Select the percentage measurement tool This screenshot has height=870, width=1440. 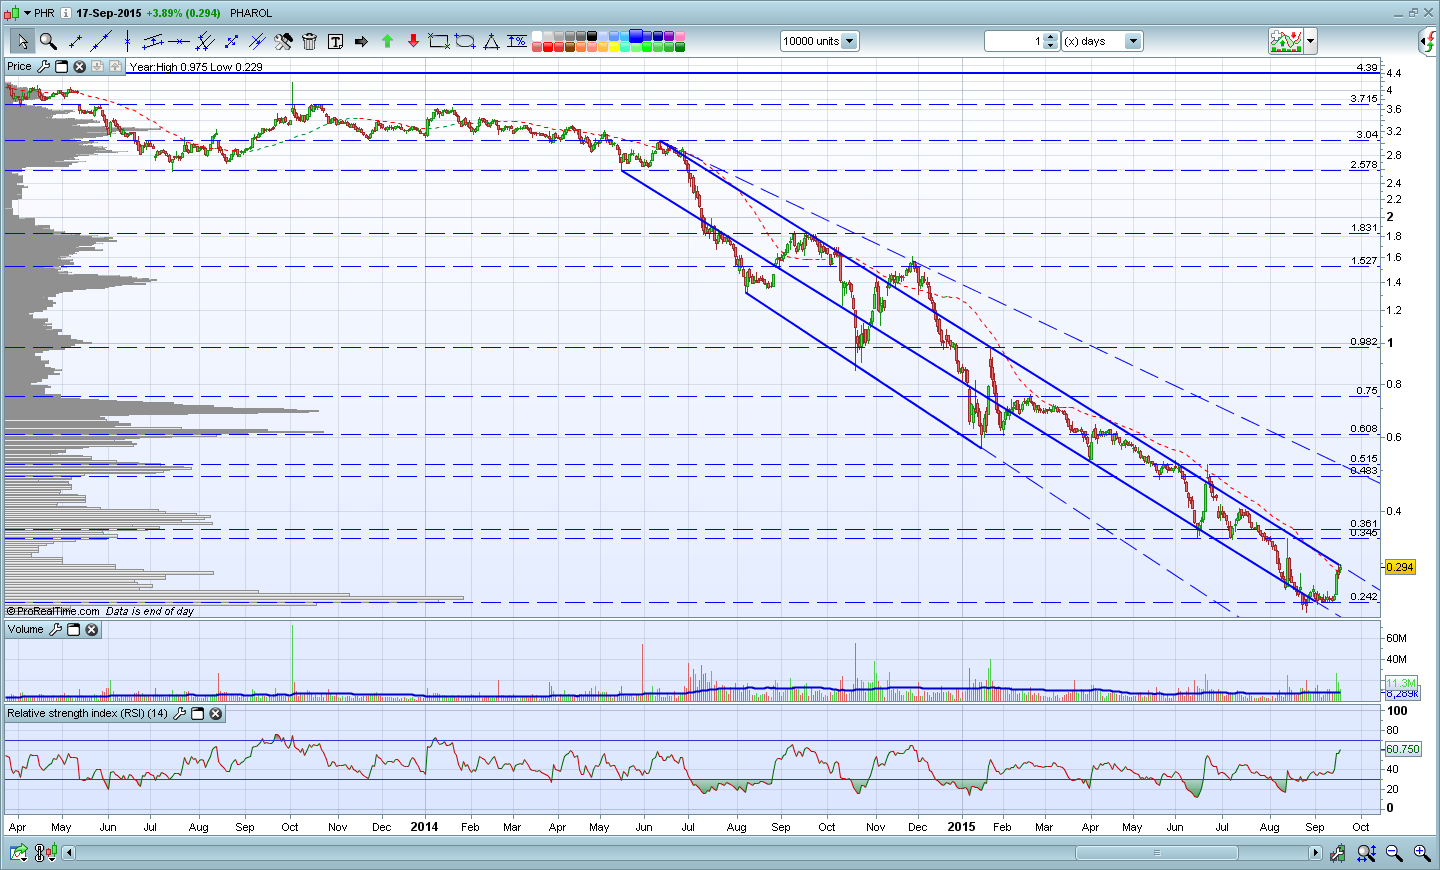tap(517, 41)
